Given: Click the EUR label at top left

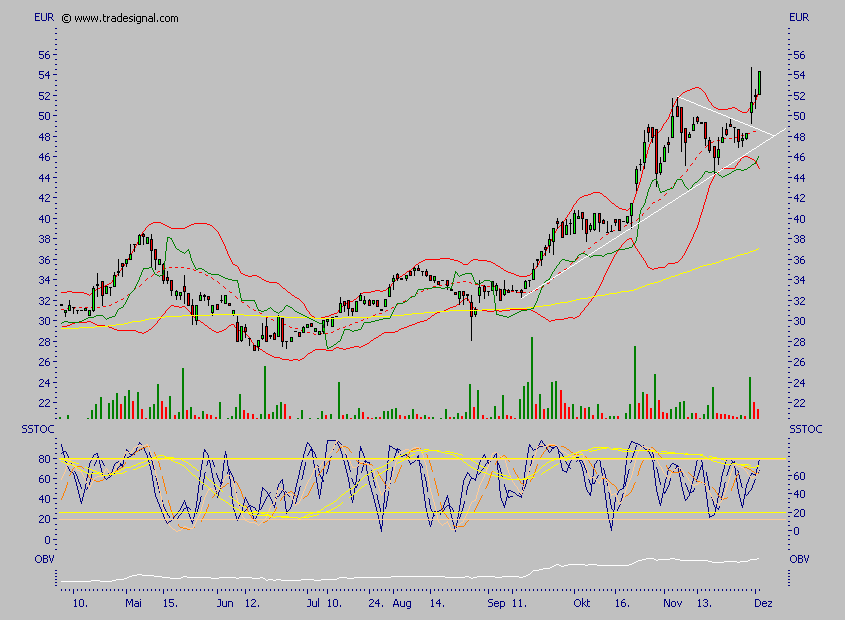Looking at the screenshot, I should (44, 18).
